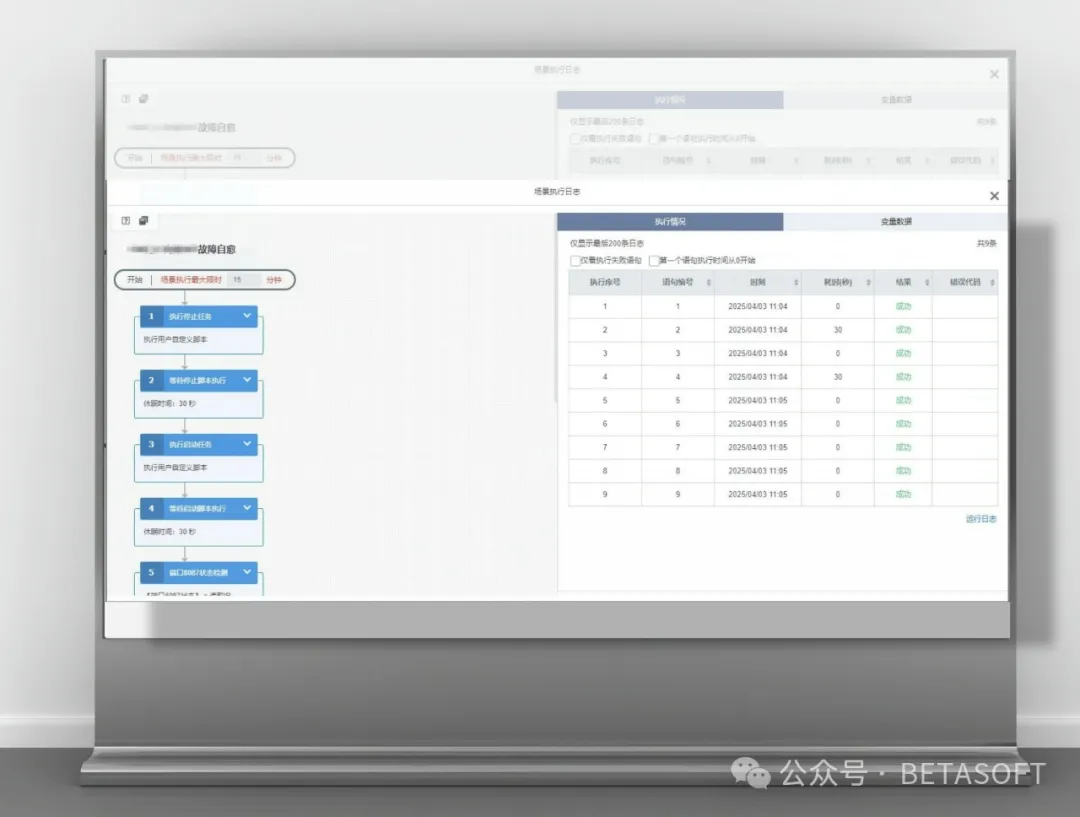Expand step 1 执行停止任务 chevron
Viewport: 1080px width, 817px height.
coord(247,316)
